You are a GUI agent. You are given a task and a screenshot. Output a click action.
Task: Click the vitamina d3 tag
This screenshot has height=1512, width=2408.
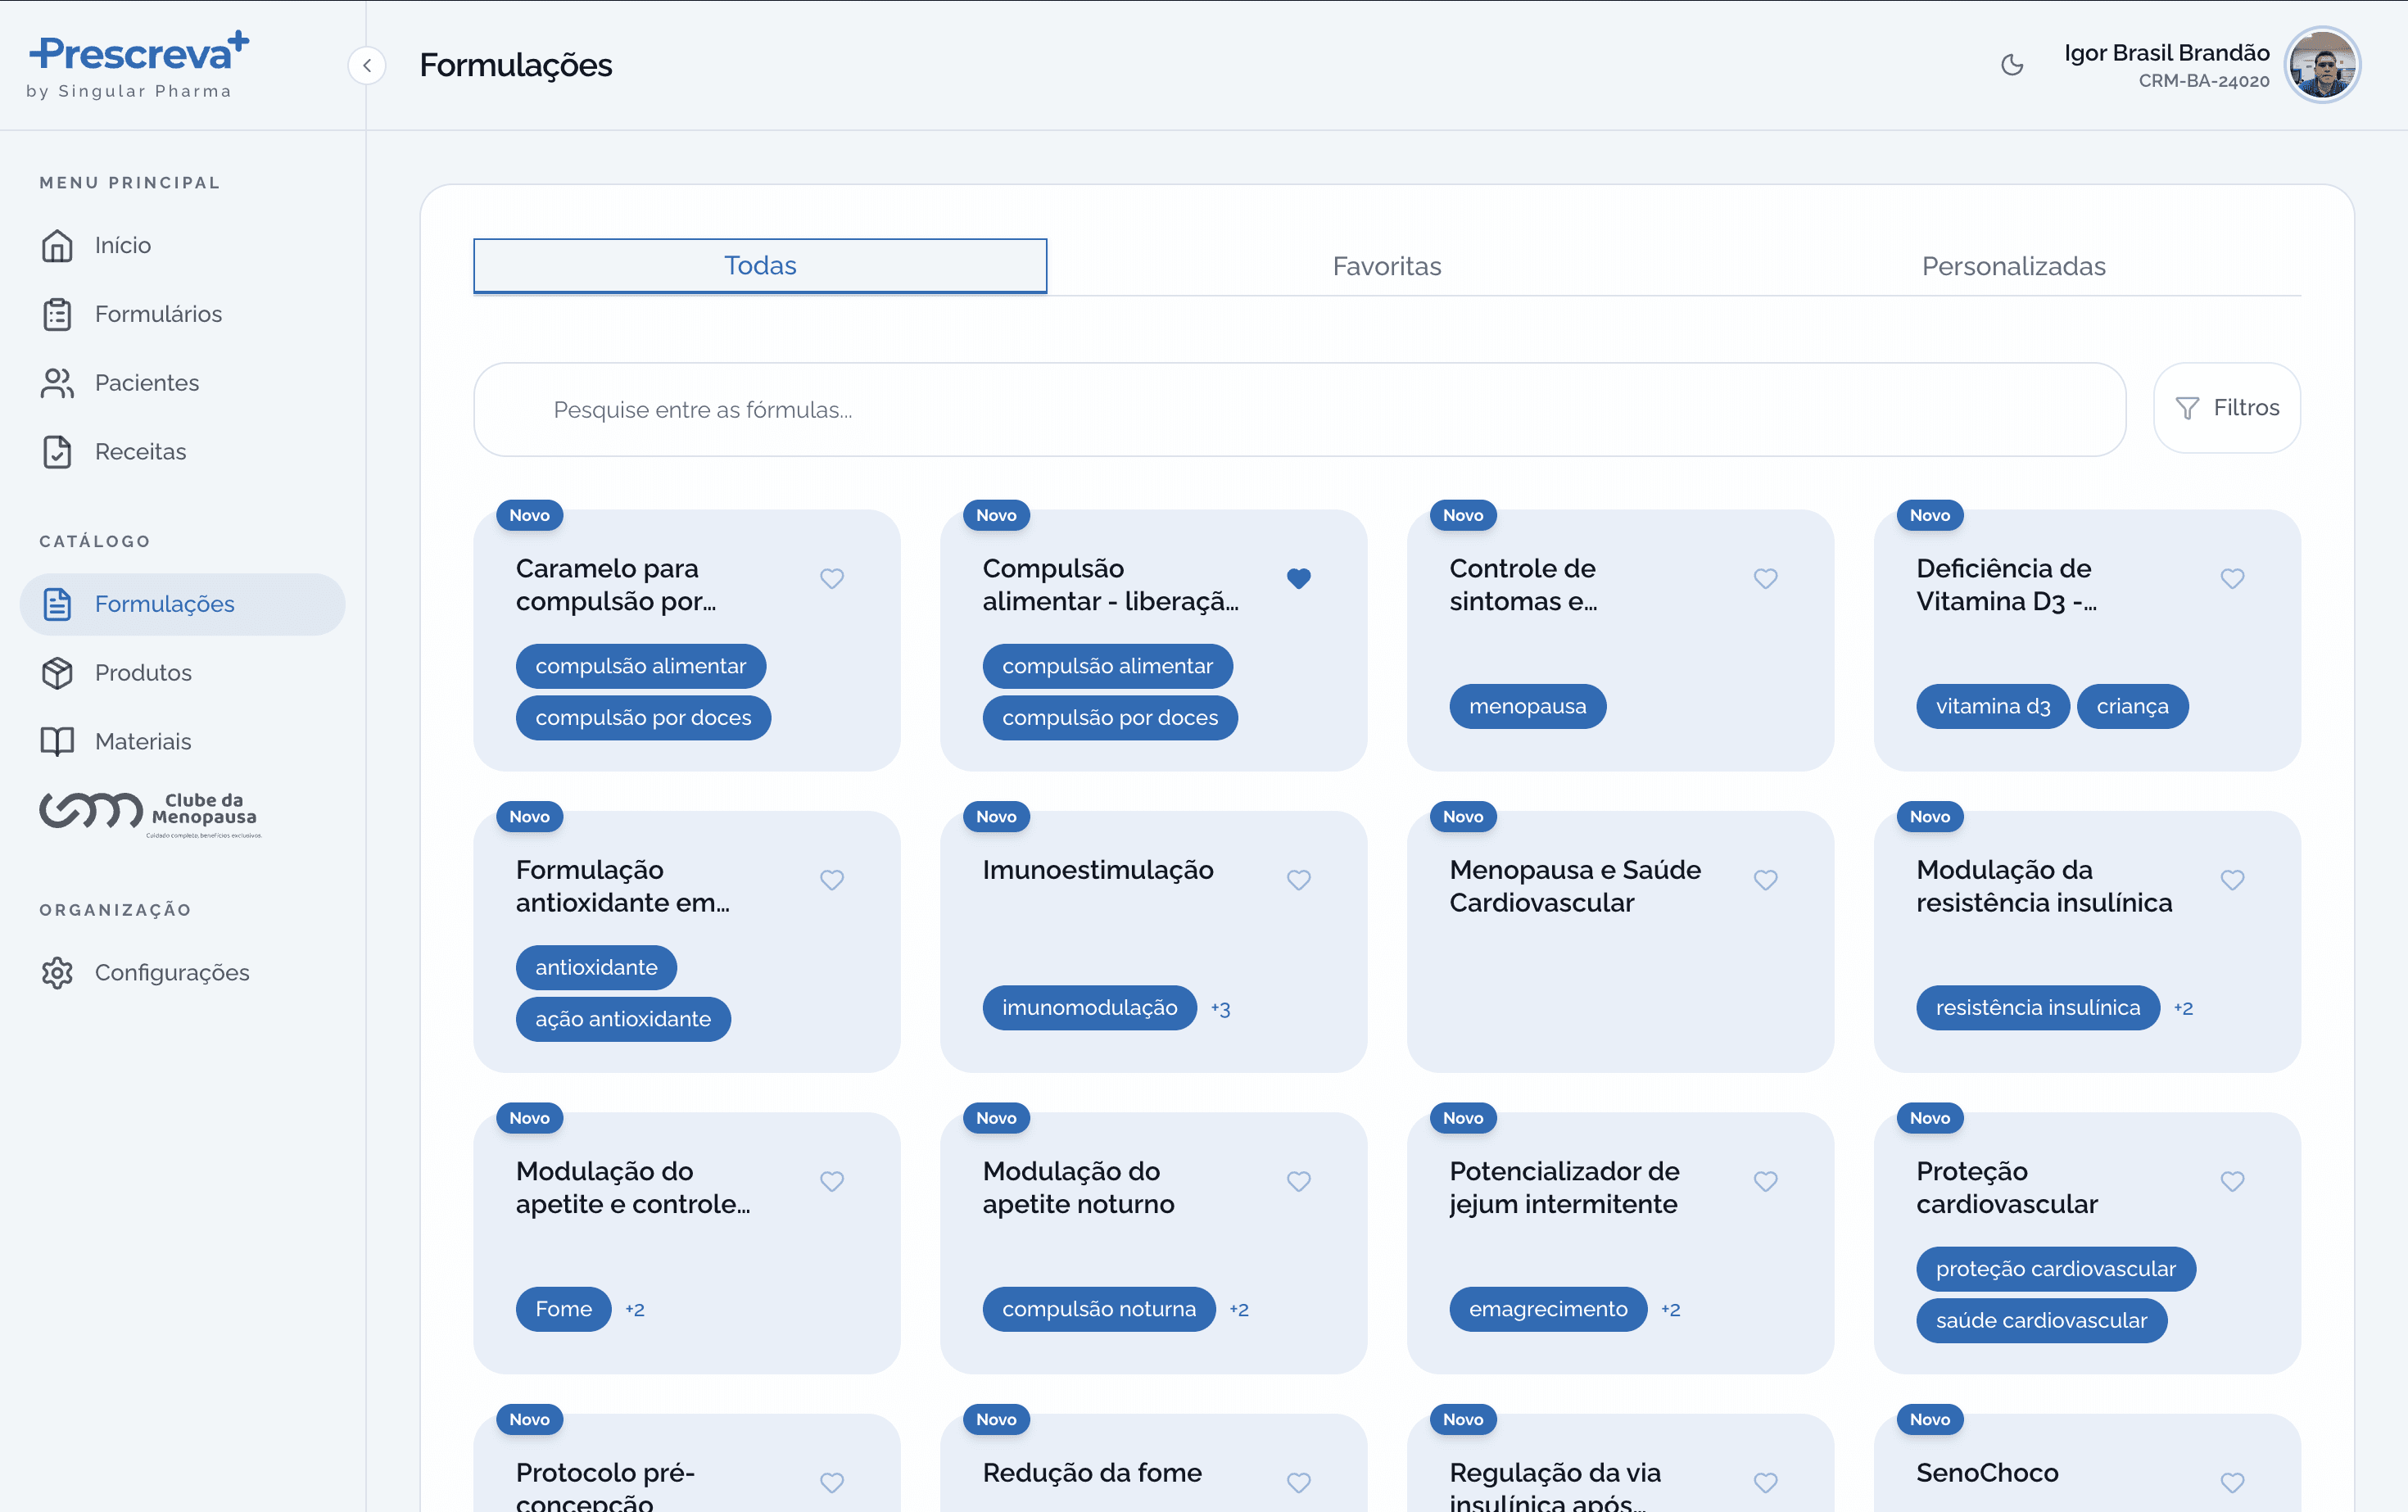1992,707
